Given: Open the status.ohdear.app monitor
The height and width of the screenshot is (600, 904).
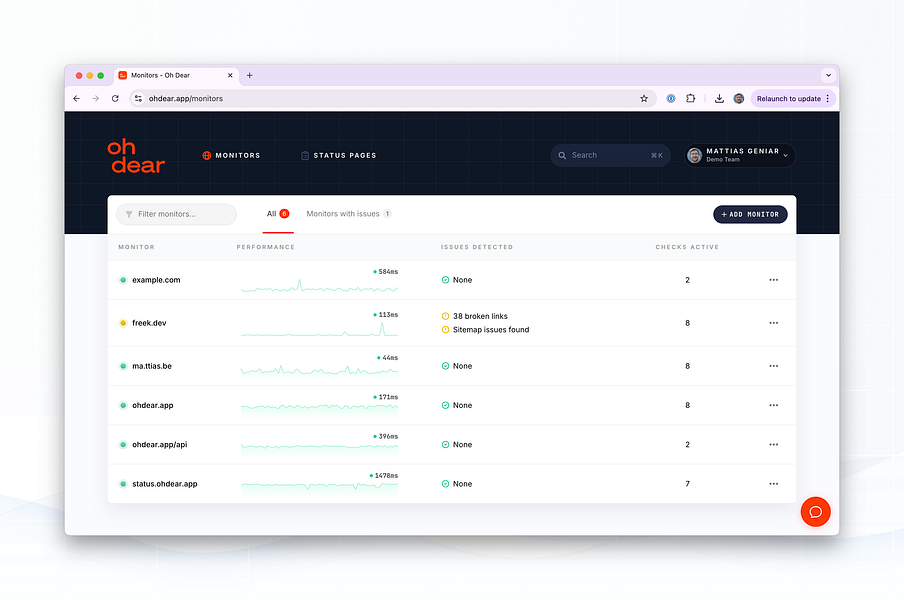Looking at the screenshot, I should click(165, 484).
